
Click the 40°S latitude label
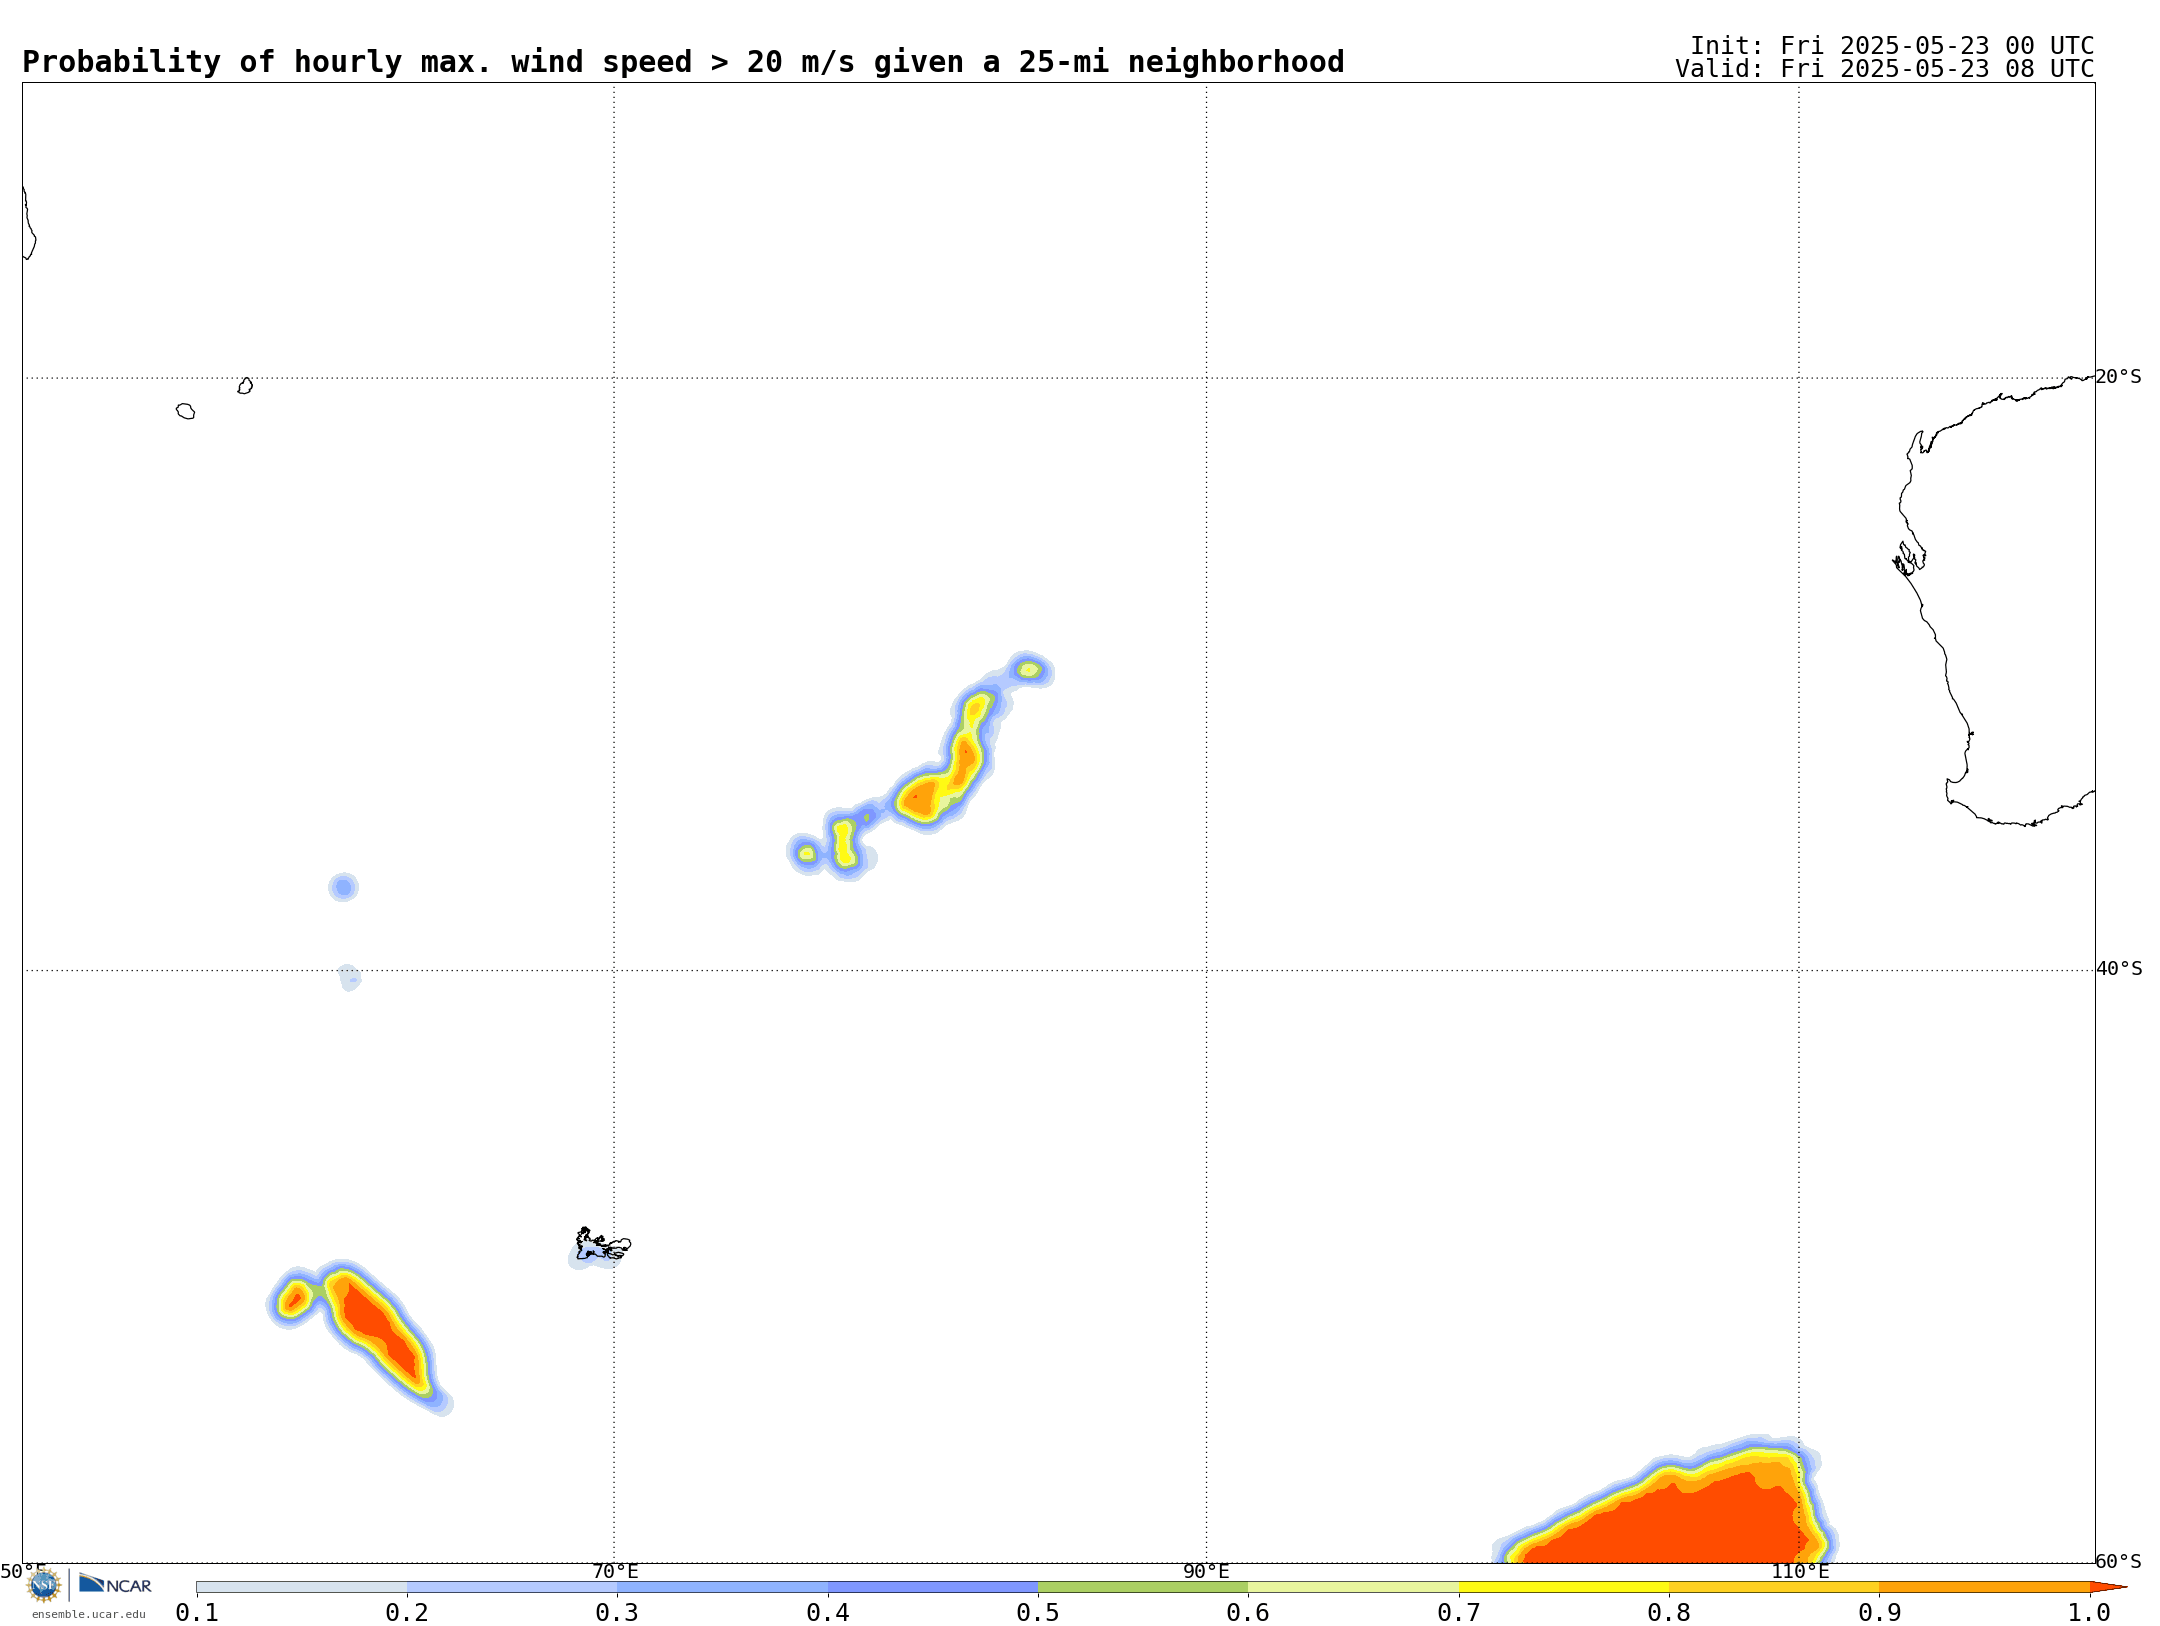(2119, 969)
